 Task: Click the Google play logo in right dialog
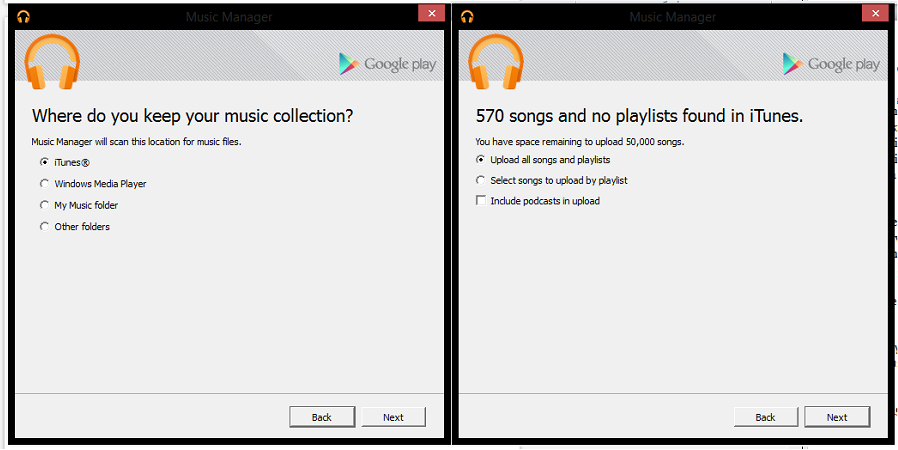coord(831,64)
